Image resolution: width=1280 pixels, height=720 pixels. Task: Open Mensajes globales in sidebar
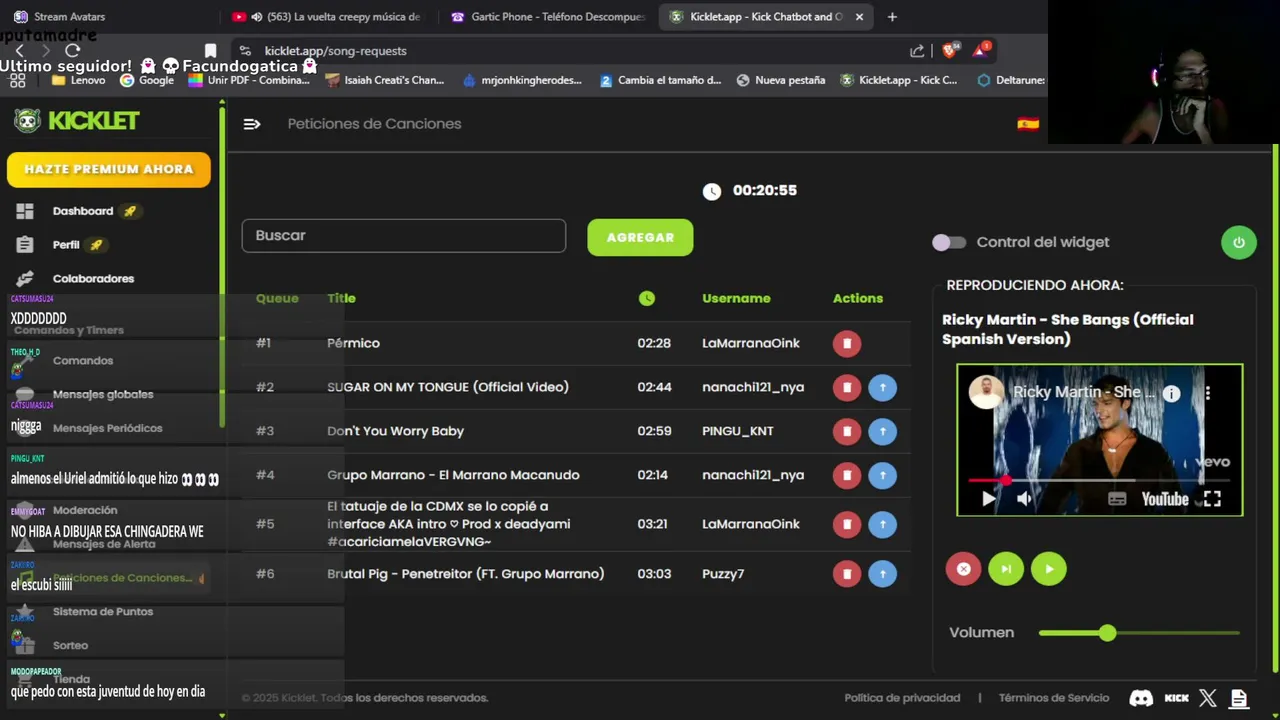(103, 395)
